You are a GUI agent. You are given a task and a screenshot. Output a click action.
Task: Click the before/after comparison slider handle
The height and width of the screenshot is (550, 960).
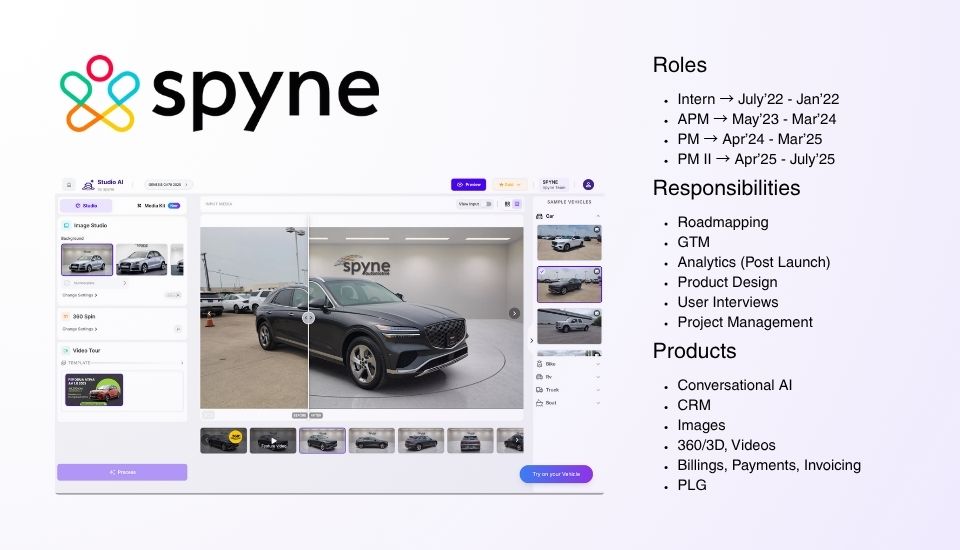pos(308,317)
